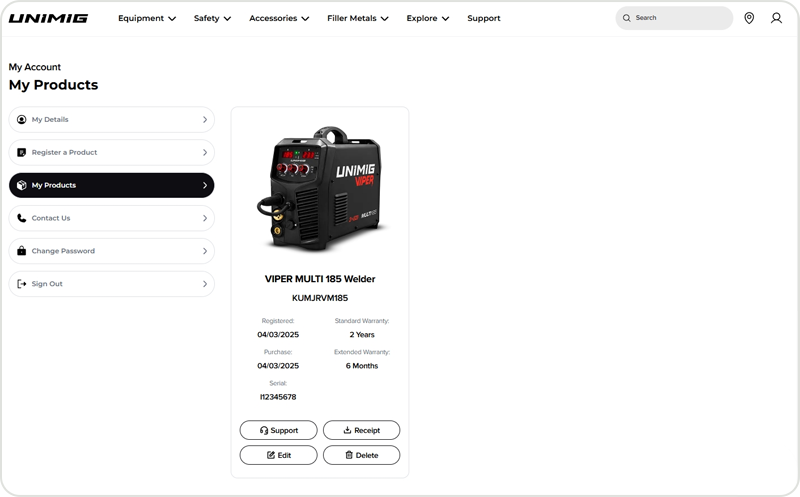Click the UNIMIG logo
The width and height of the screenshot is (800, 497).
tap(48, 18)
